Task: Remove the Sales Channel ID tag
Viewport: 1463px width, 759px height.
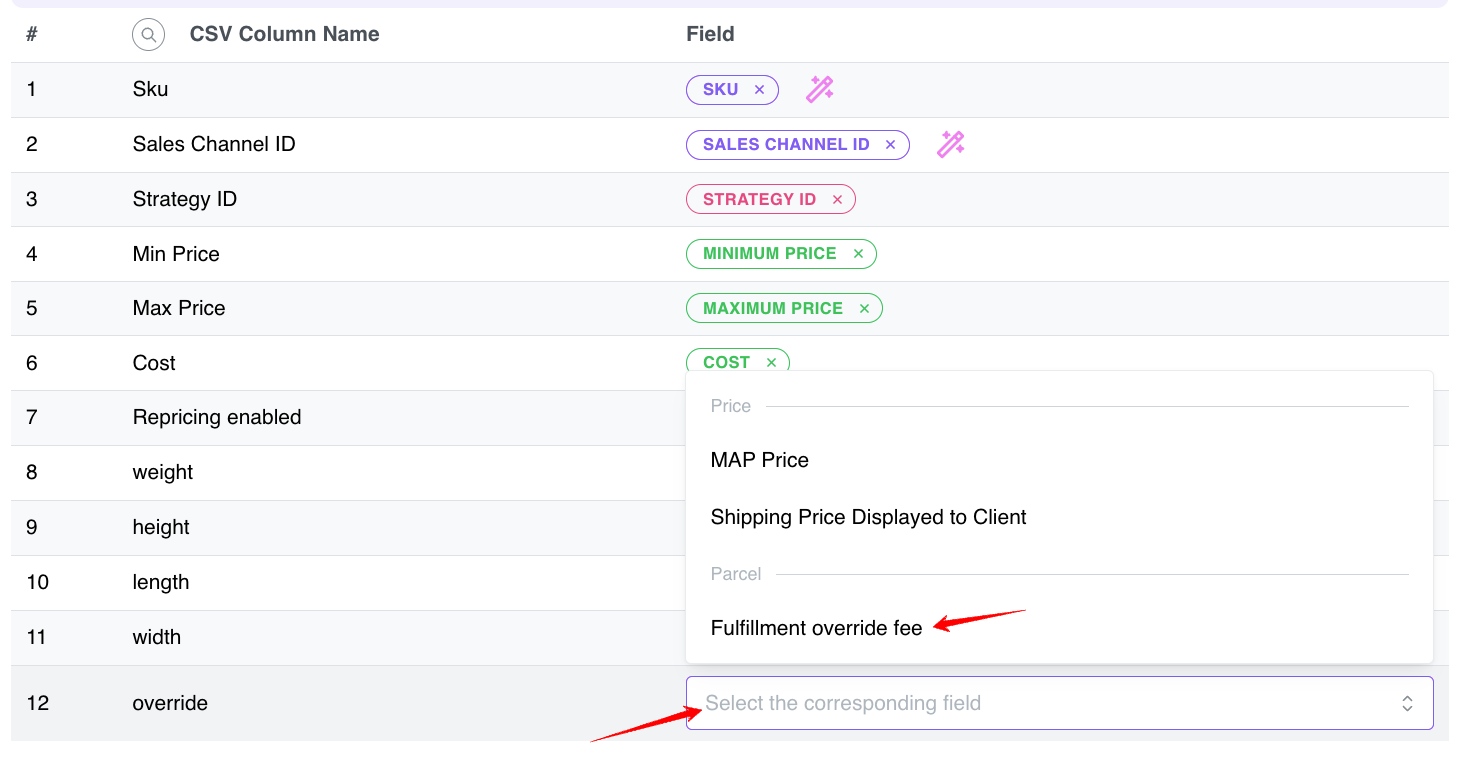Action: pos(890,145)
